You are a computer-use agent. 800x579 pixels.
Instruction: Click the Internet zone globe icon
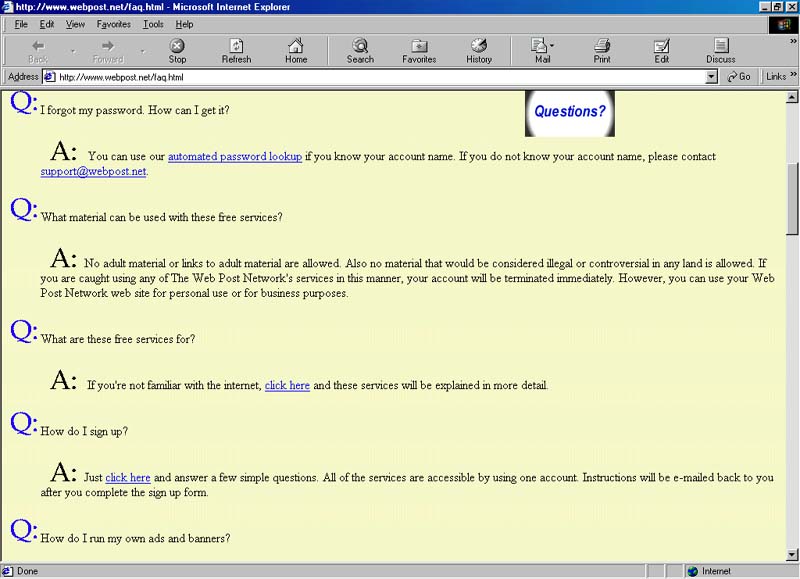click(692, 571)
